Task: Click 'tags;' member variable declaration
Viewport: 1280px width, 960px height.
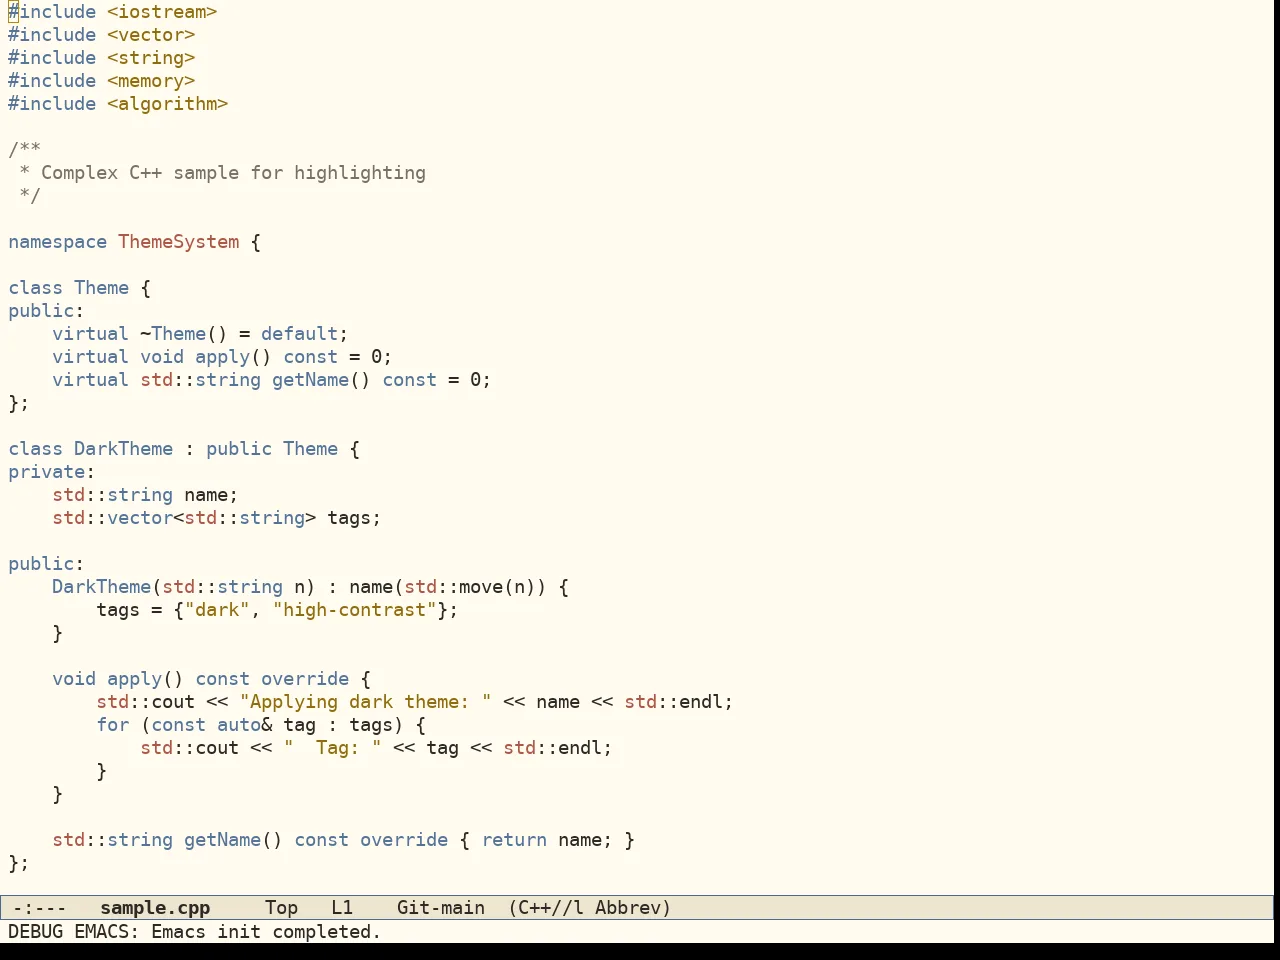Action: [354, 518]
